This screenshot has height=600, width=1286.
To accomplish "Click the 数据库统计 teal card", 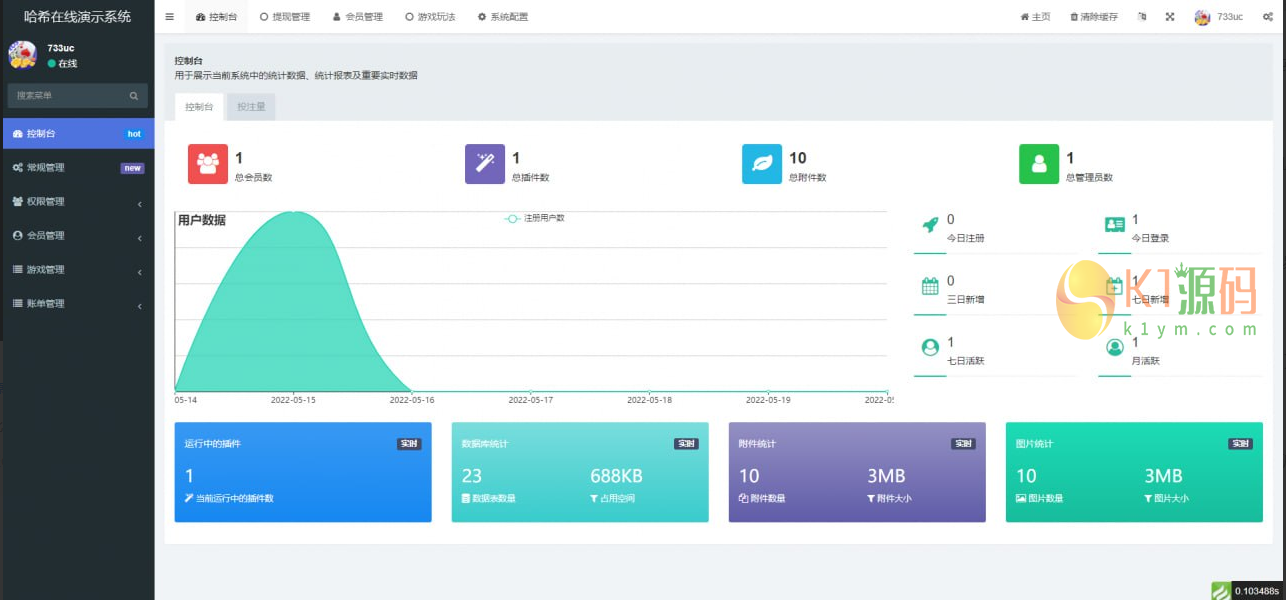I will [x=580, y=472].
